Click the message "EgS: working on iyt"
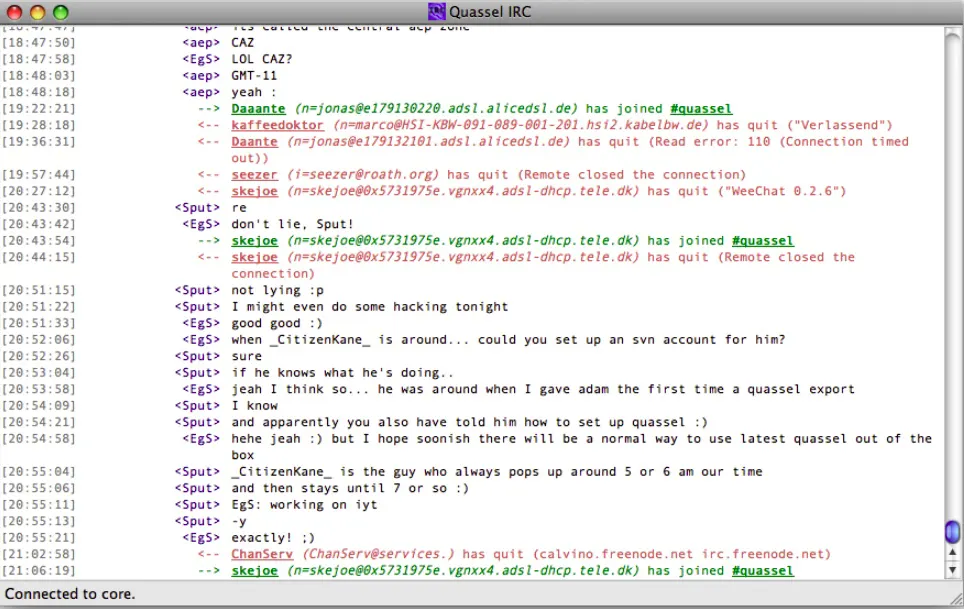Image resolution: width=964 pixels, height=609 pixels. [x=304, y=505]
